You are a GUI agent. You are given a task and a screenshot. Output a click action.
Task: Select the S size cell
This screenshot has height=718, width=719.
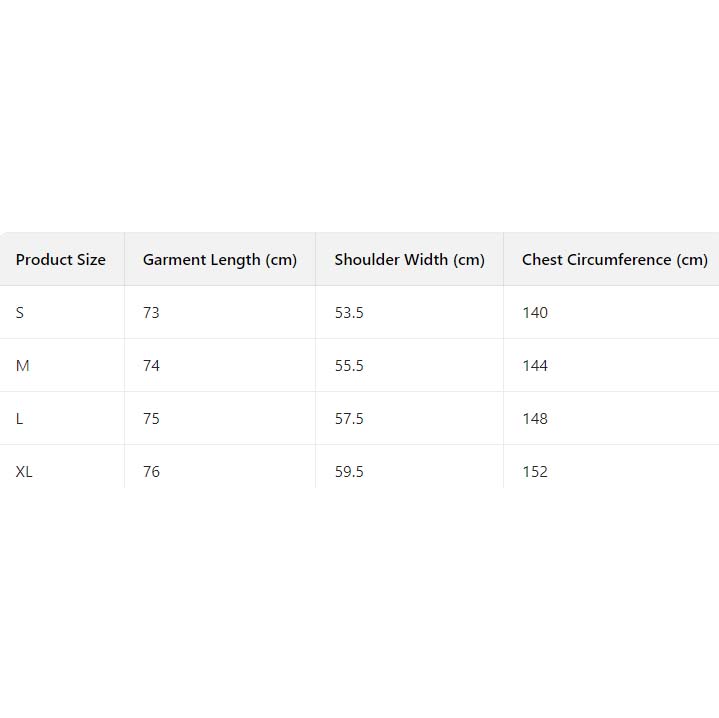coord(20,313)
